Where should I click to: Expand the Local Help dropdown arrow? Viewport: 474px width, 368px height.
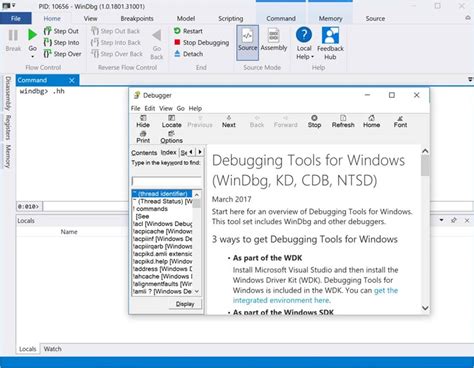point(312,57)
